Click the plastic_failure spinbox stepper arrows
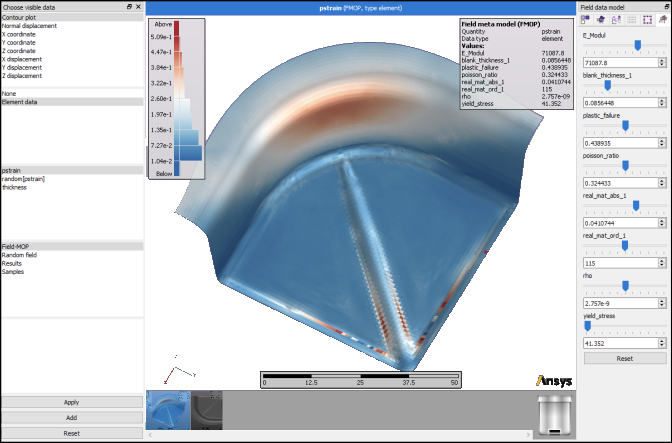672x443 pixels. click(662, 143)
